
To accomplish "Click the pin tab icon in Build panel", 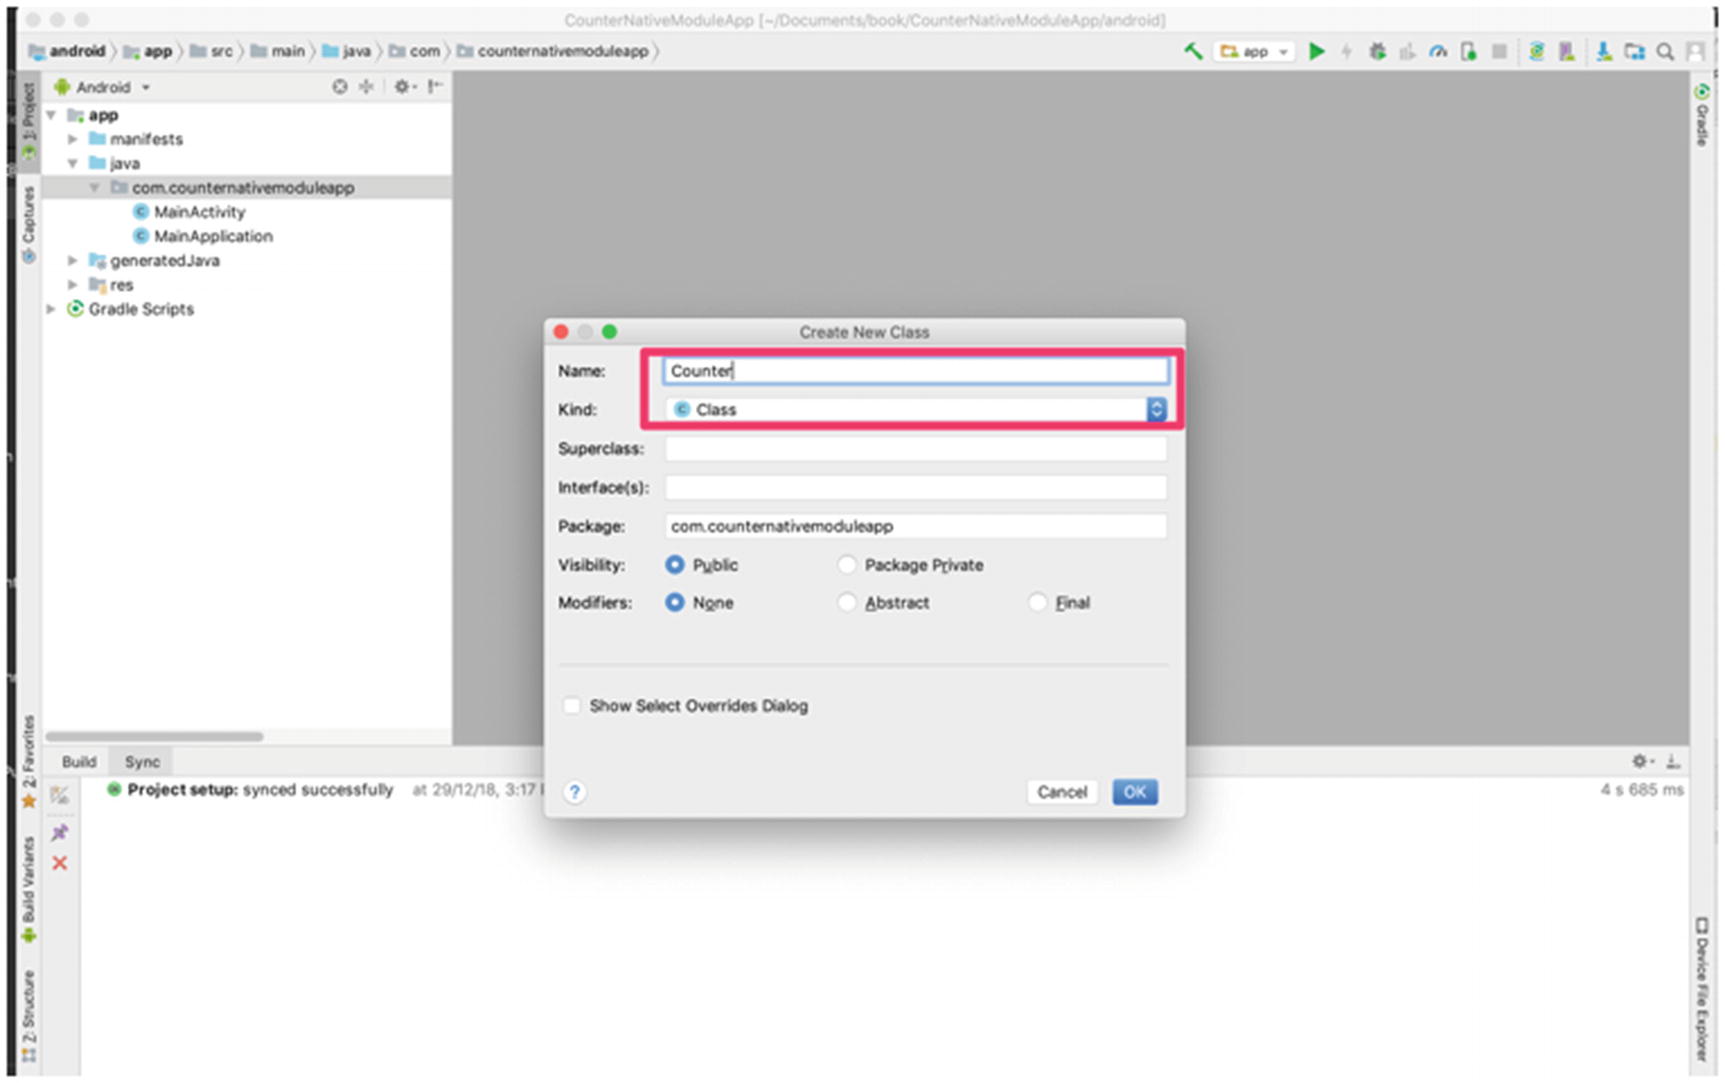I will pos(60,832).
